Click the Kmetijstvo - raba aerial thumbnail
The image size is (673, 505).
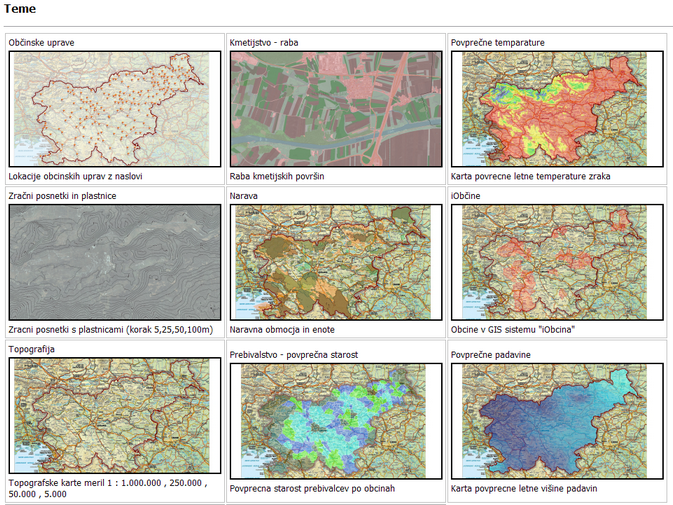coord(335,109)
